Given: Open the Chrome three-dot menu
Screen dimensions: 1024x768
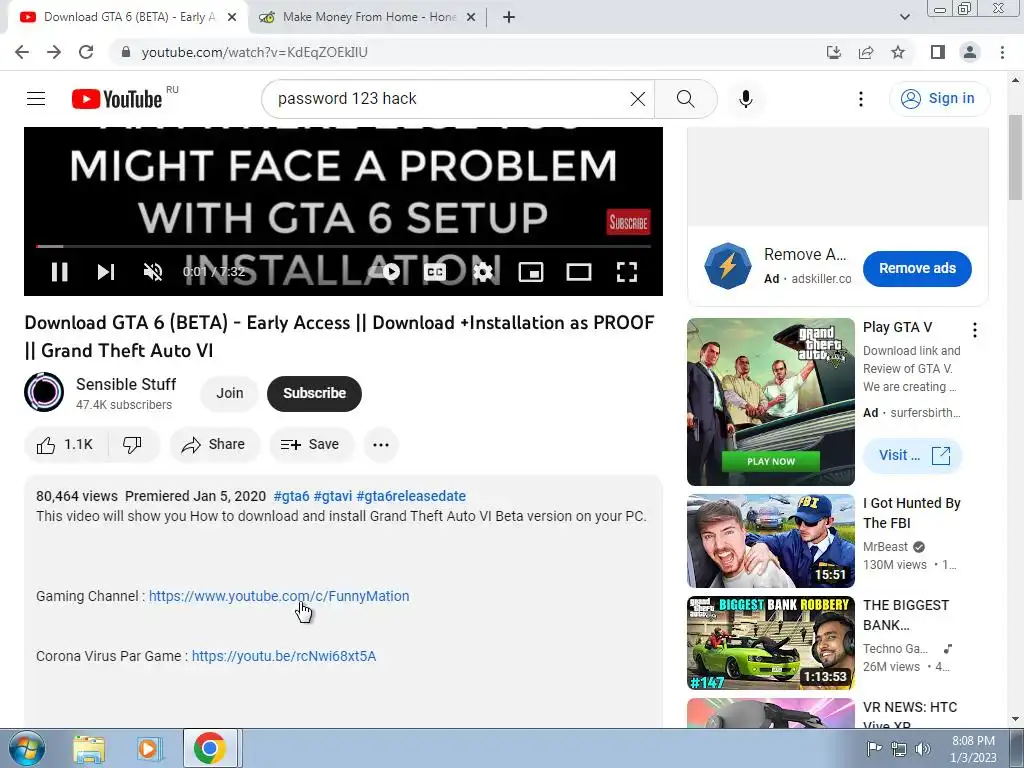Looking at the screenshot, I should (x=1002, y=52).
